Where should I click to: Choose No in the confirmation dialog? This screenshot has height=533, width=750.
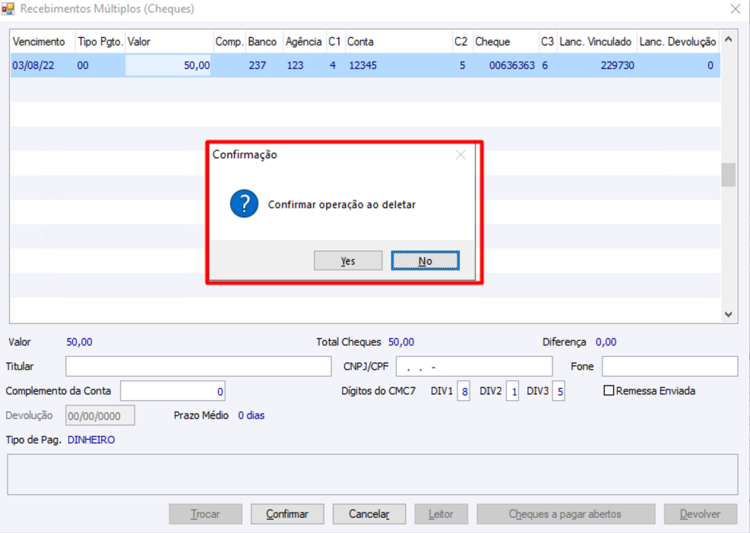pyautogui.click(x=425, y=261)
